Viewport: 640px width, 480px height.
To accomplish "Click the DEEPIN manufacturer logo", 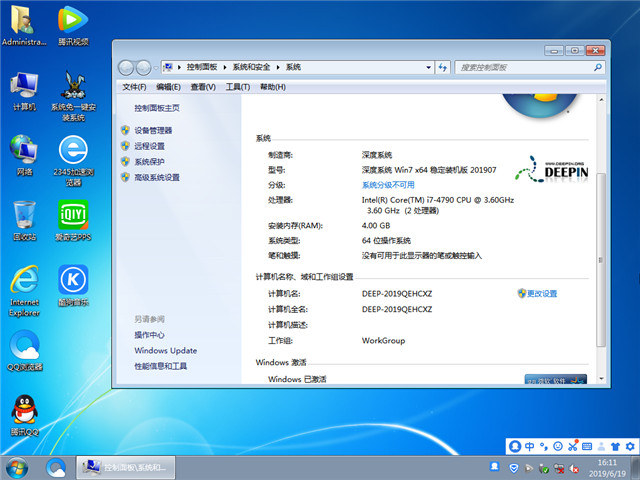I will (551, 170).
